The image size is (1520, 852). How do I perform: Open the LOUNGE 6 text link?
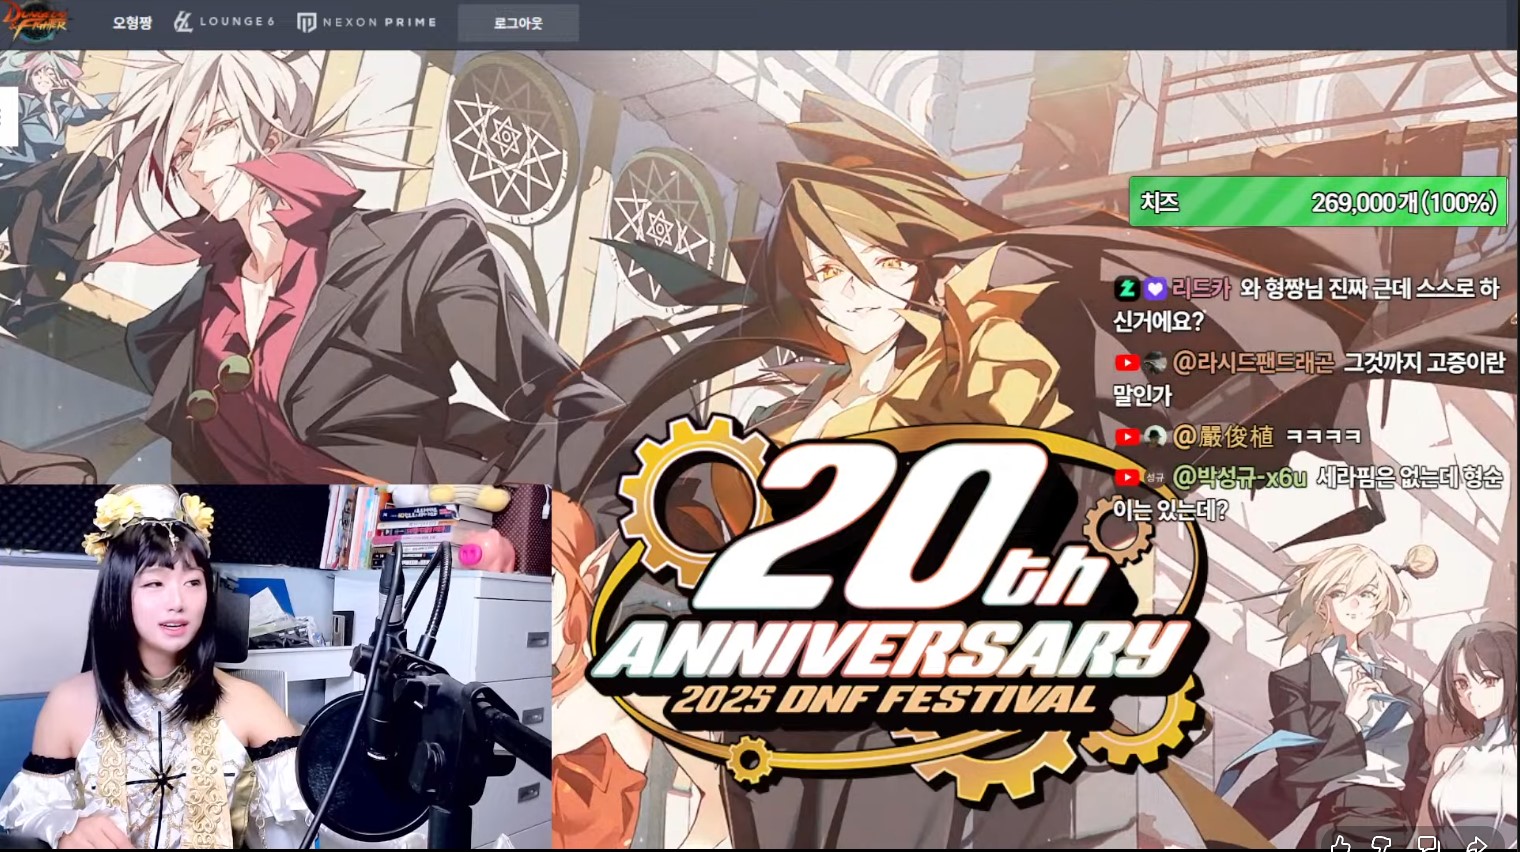coord(236,21)
